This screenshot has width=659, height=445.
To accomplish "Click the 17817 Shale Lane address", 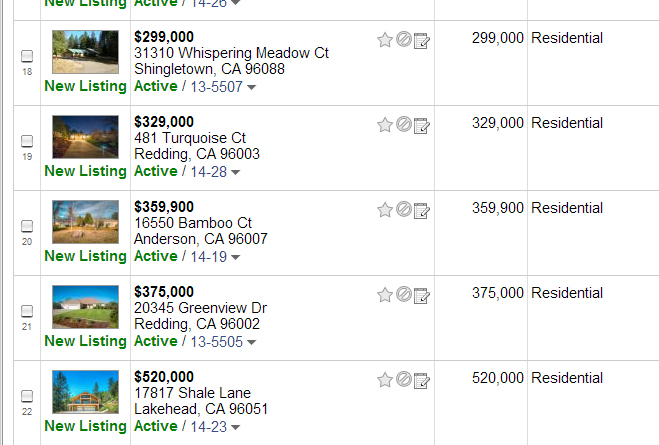I will pos(192,393).
